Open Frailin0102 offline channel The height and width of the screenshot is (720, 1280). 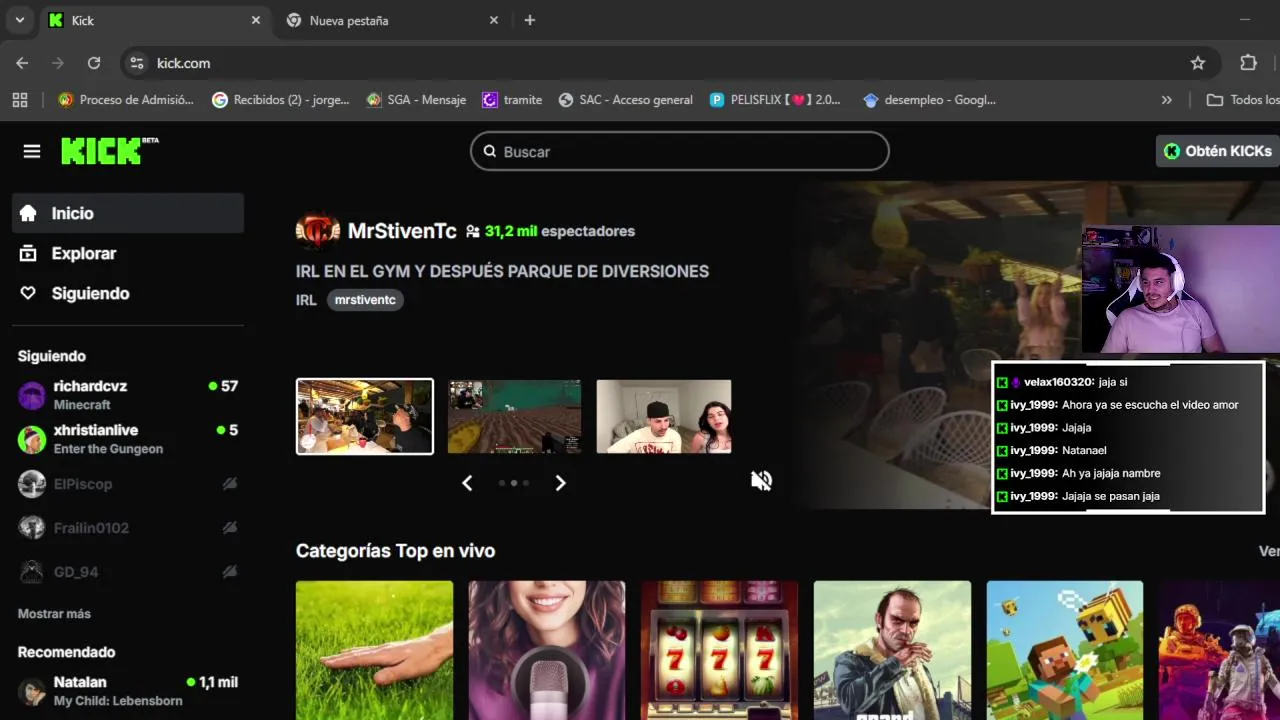coord(128,528)
